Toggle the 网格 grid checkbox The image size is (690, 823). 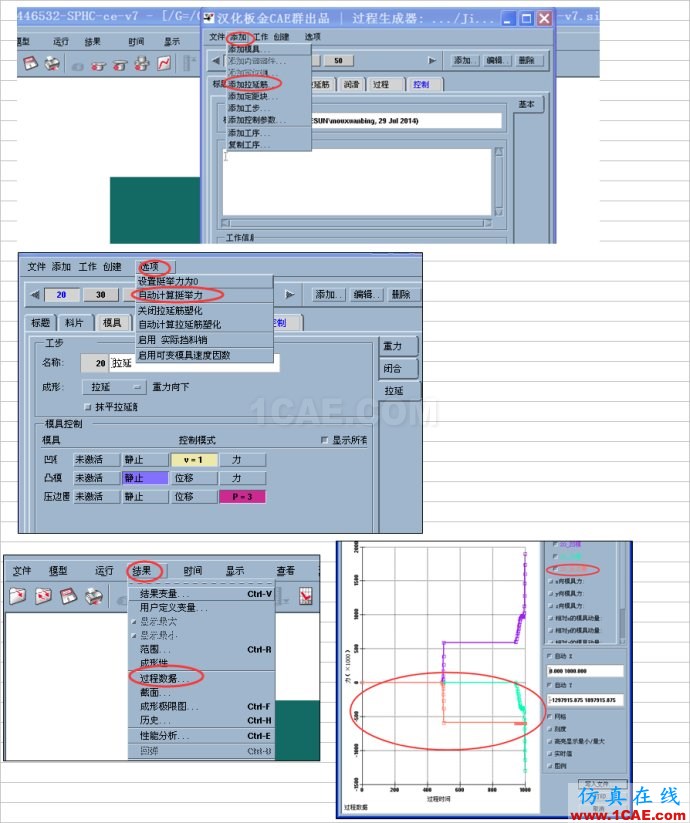pos(550,716)
